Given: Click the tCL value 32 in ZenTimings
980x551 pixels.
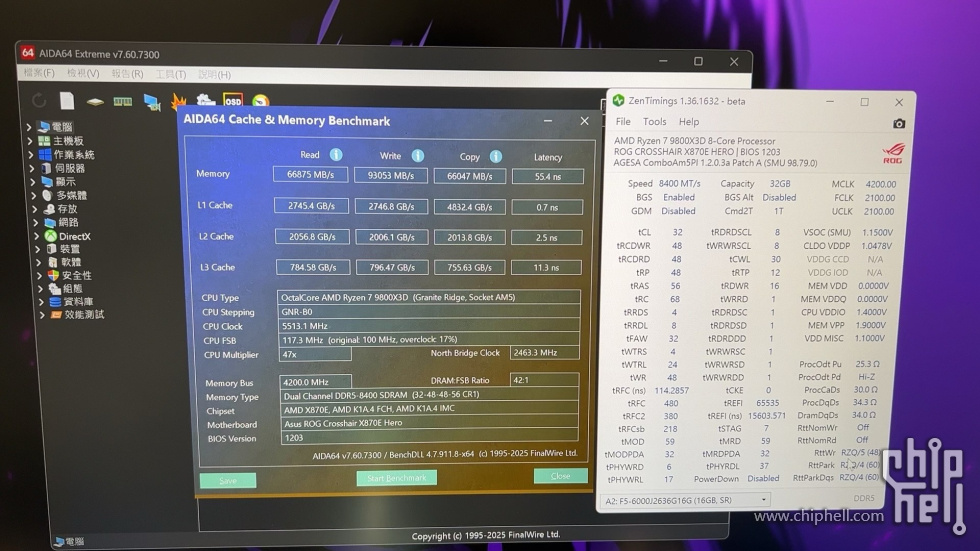Looking at the screenshot, I should pos(678,232).
